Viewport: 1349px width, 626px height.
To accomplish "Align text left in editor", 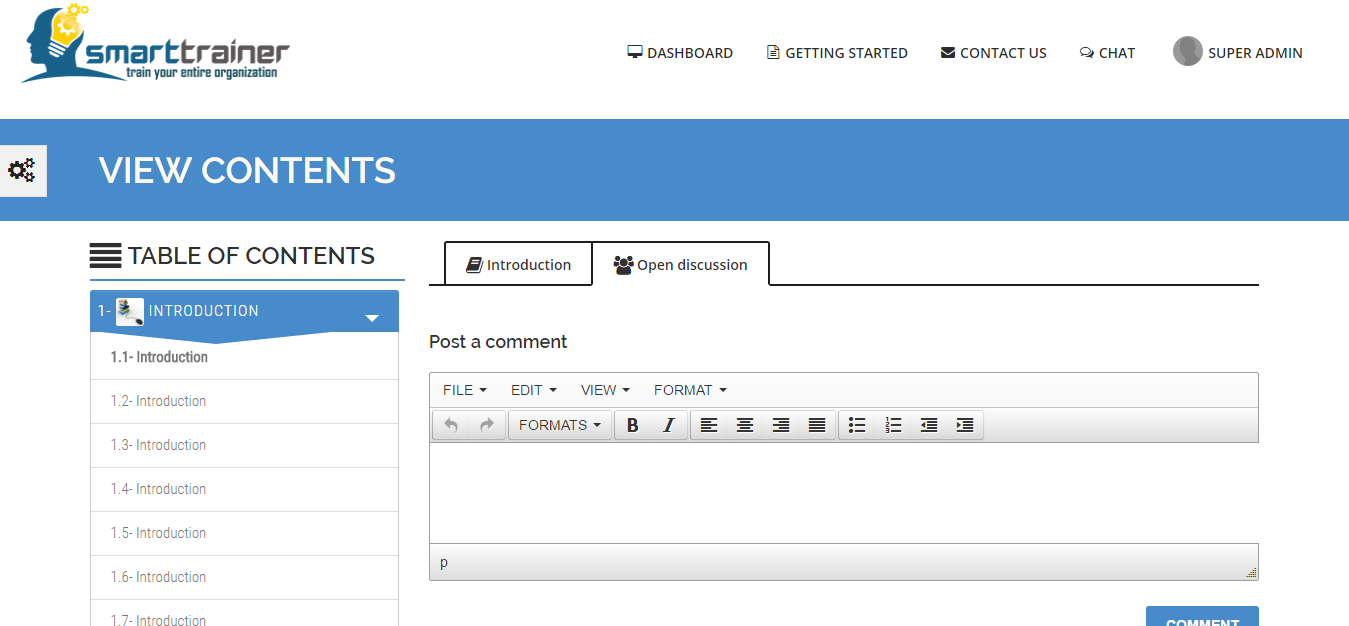I will click(708, 425).
